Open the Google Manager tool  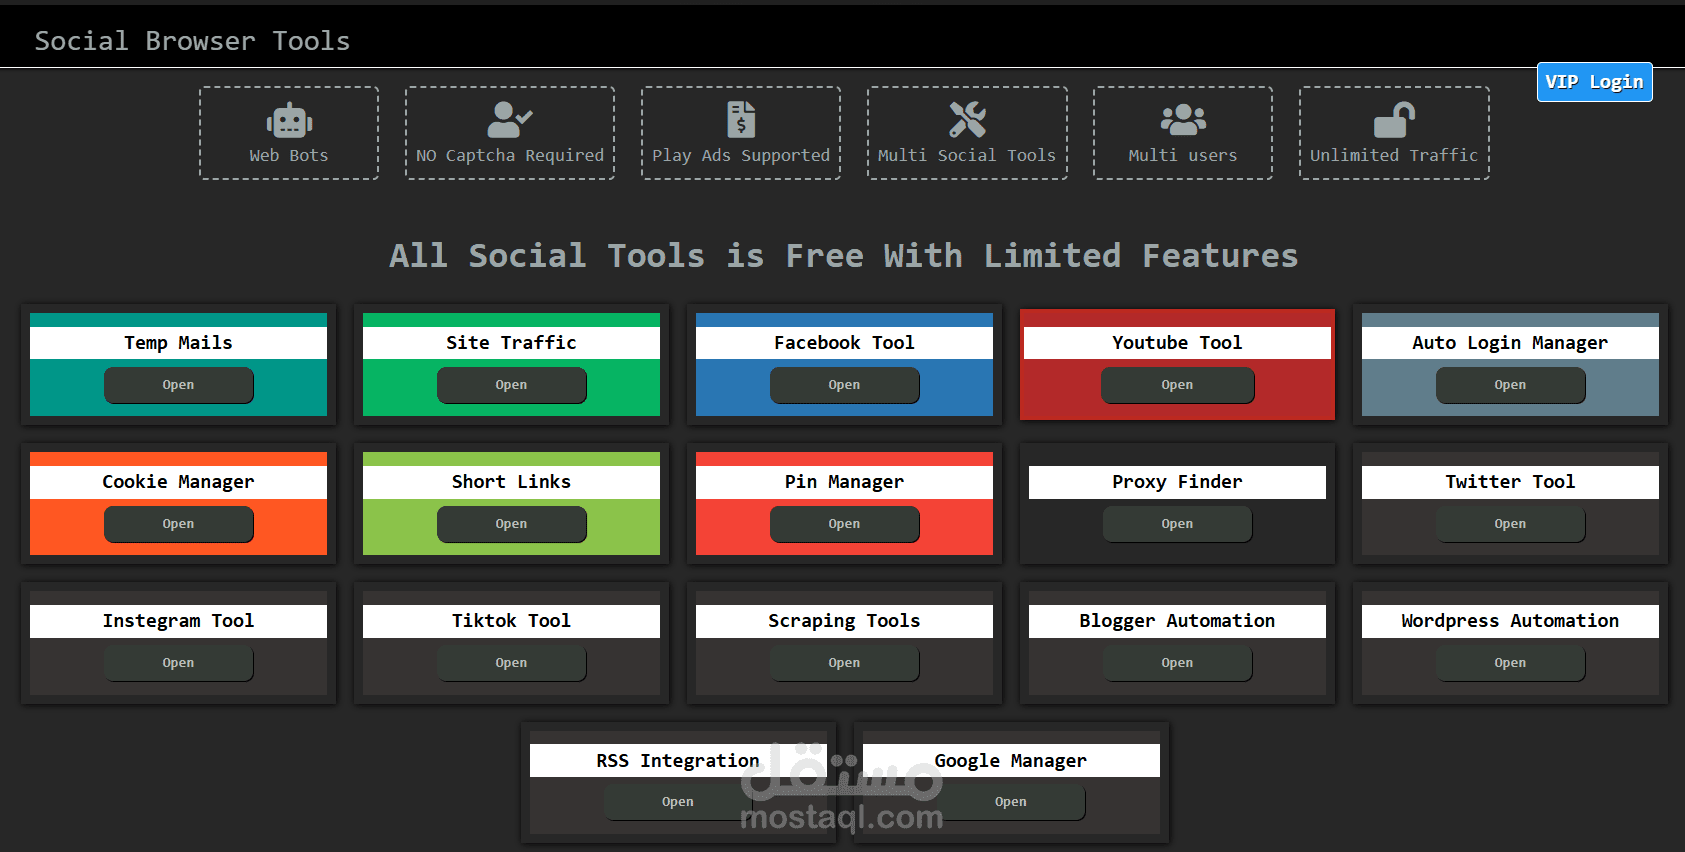(x=1011, y=802)
